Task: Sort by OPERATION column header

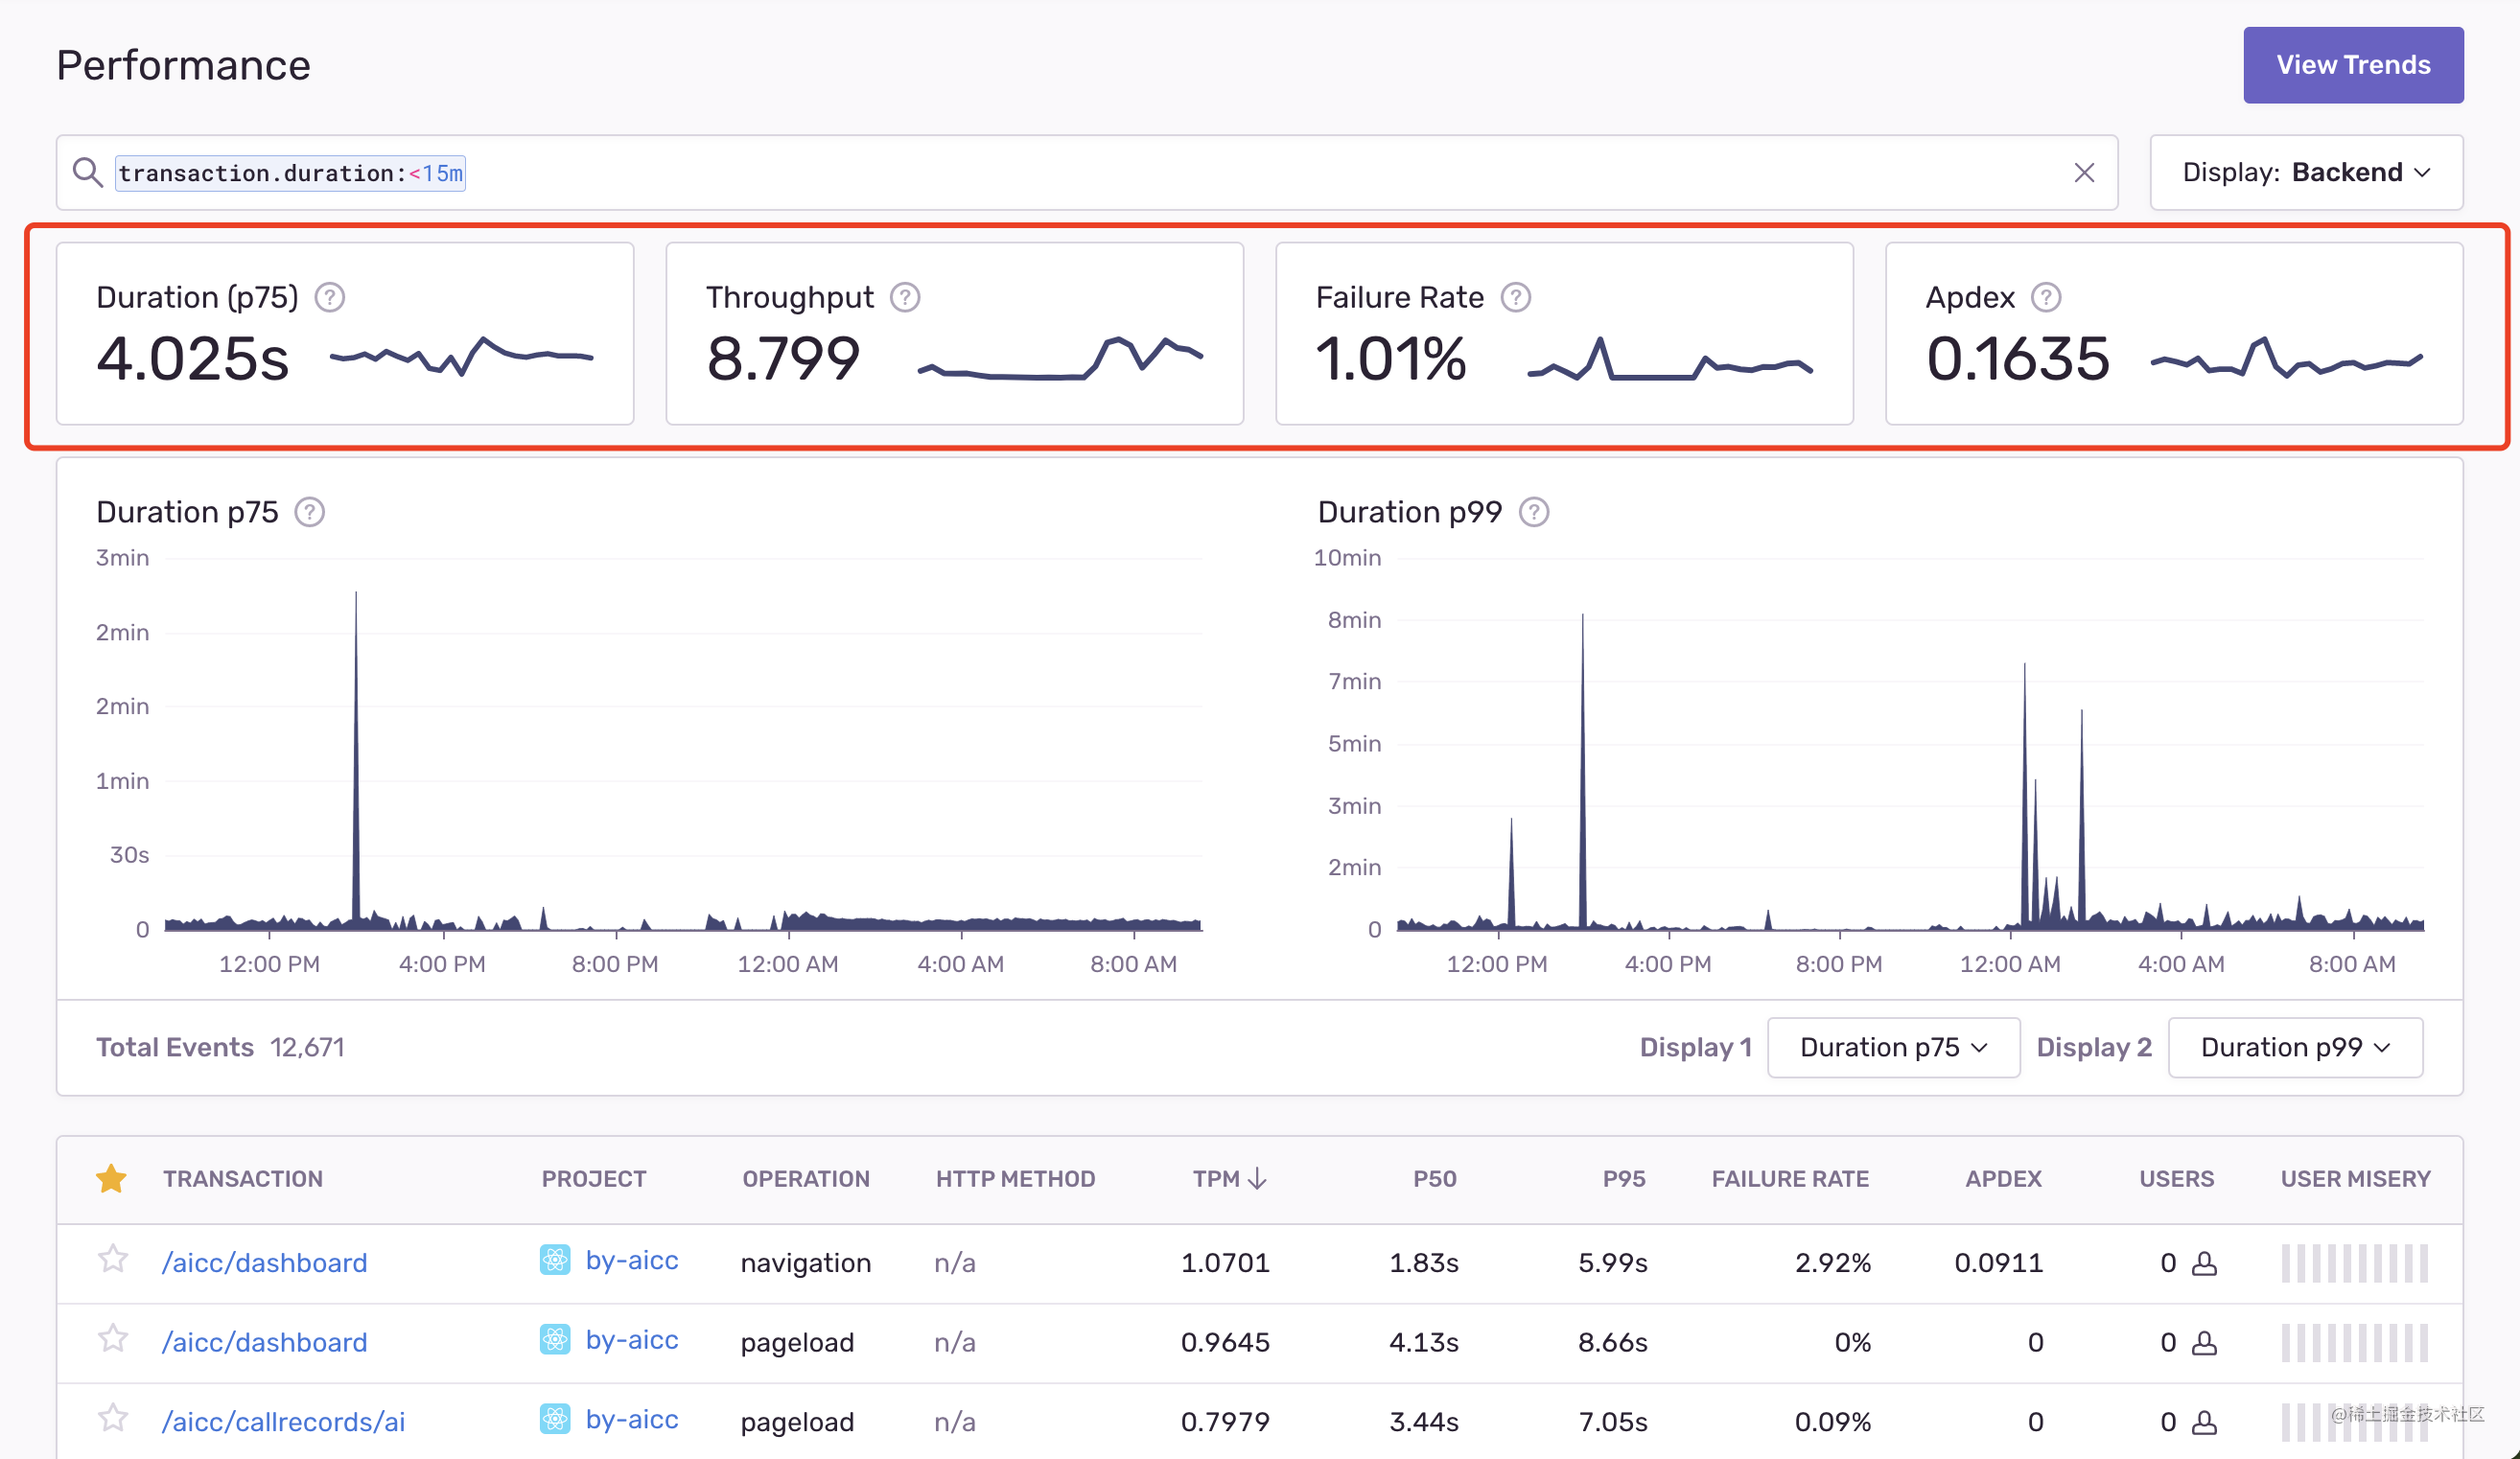Action: pos(806,1179)
